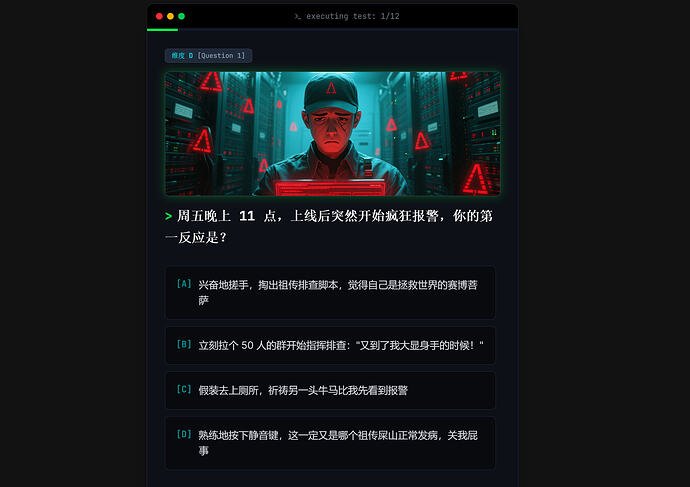Click the [B] label marker
Image resolution: width=690 pixels, height=487 pixels.
[x=184, y=344]
